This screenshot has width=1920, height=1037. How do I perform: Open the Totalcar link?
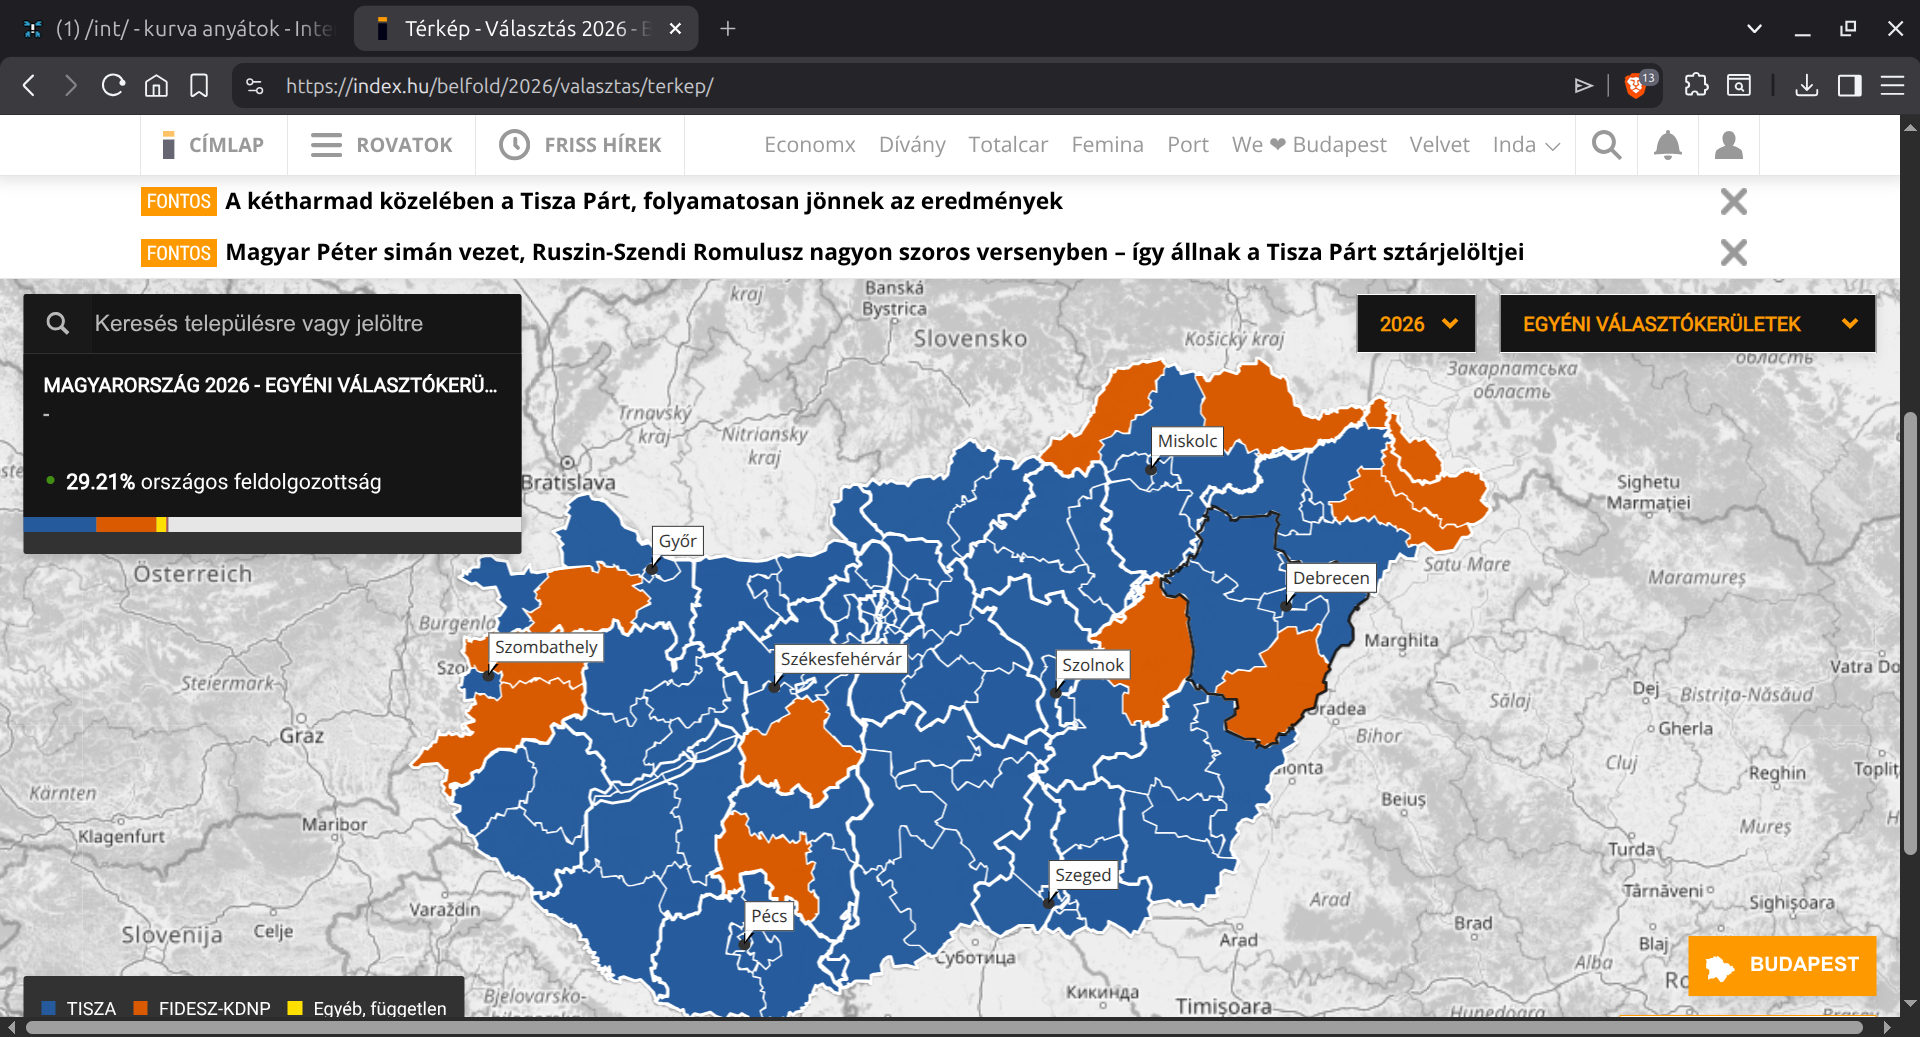pyautogui.click(x=1008, y=145)
